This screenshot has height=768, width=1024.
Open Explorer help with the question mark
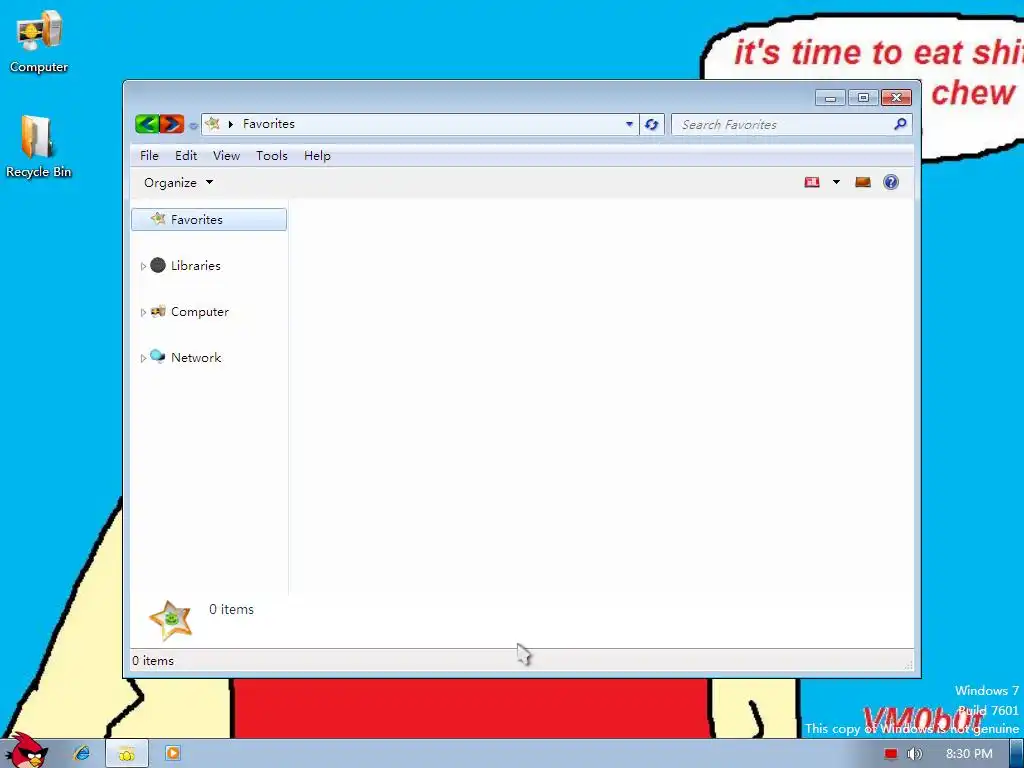pos(891,182)
